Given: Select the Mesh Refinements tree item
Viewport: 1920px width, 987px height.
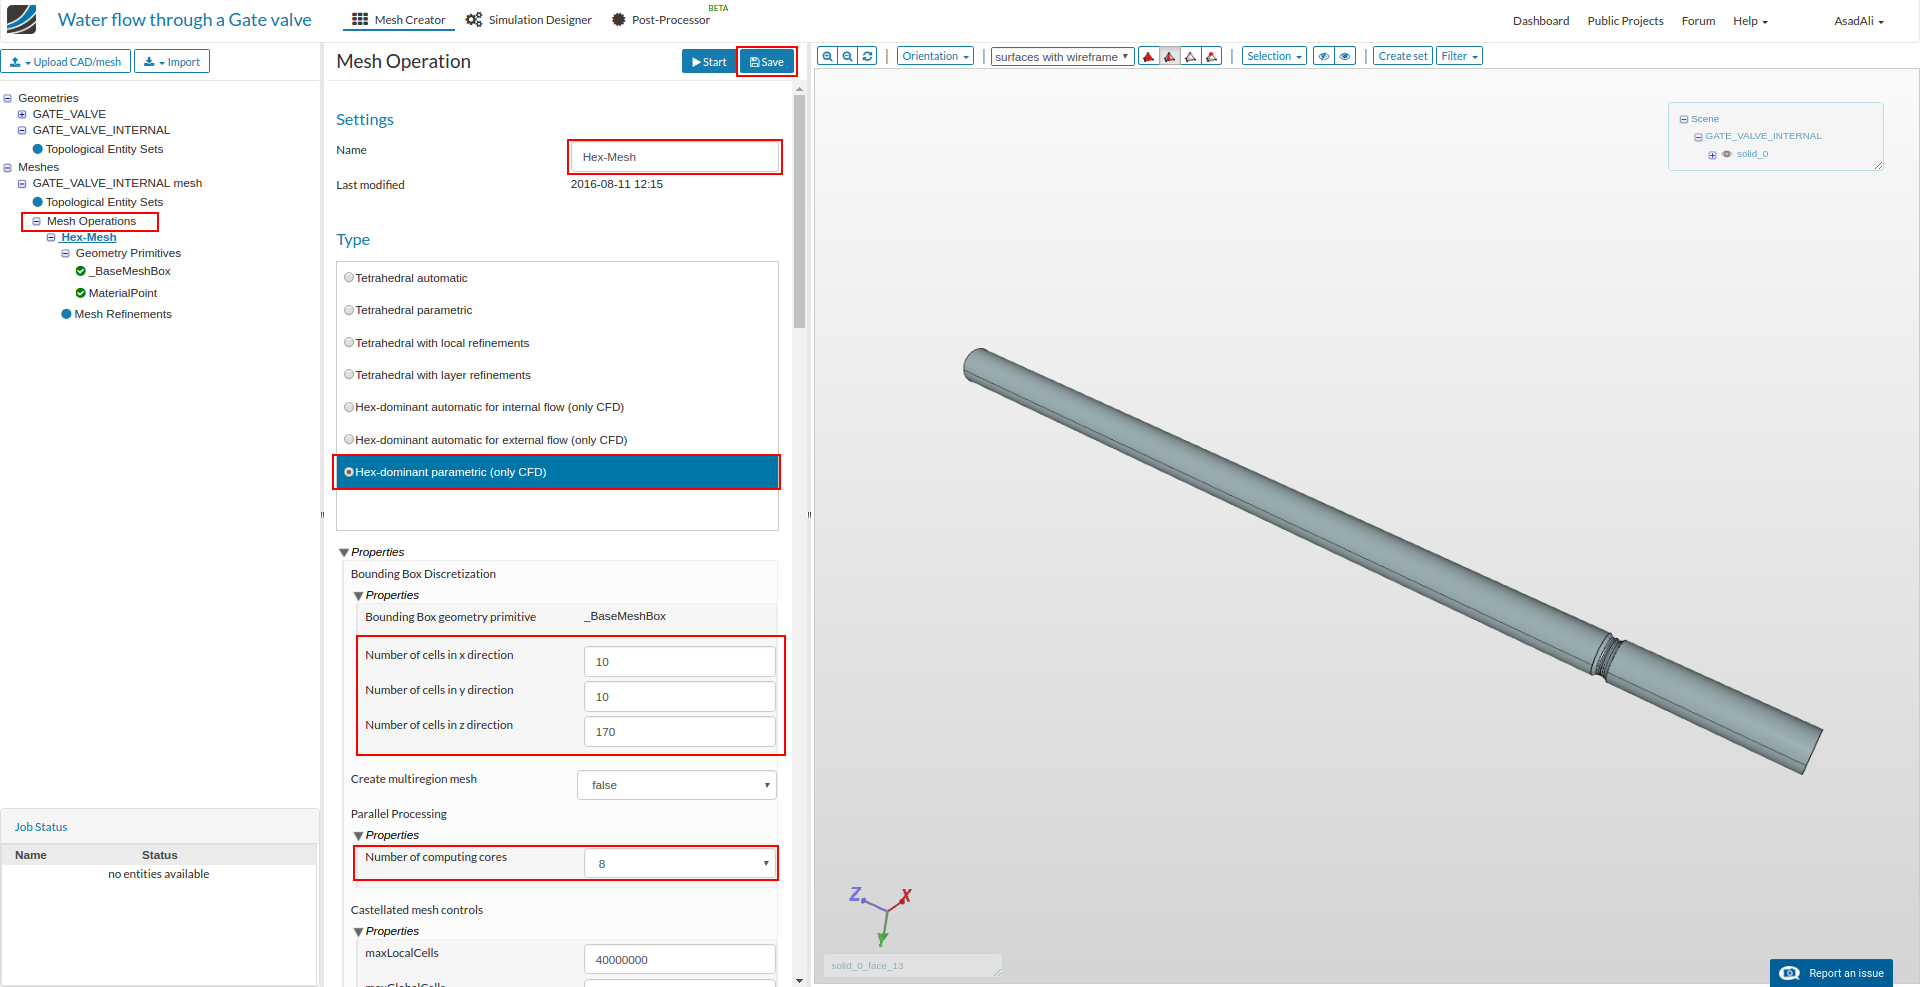Looking at the screenshot, I should (x=123, y=314).
